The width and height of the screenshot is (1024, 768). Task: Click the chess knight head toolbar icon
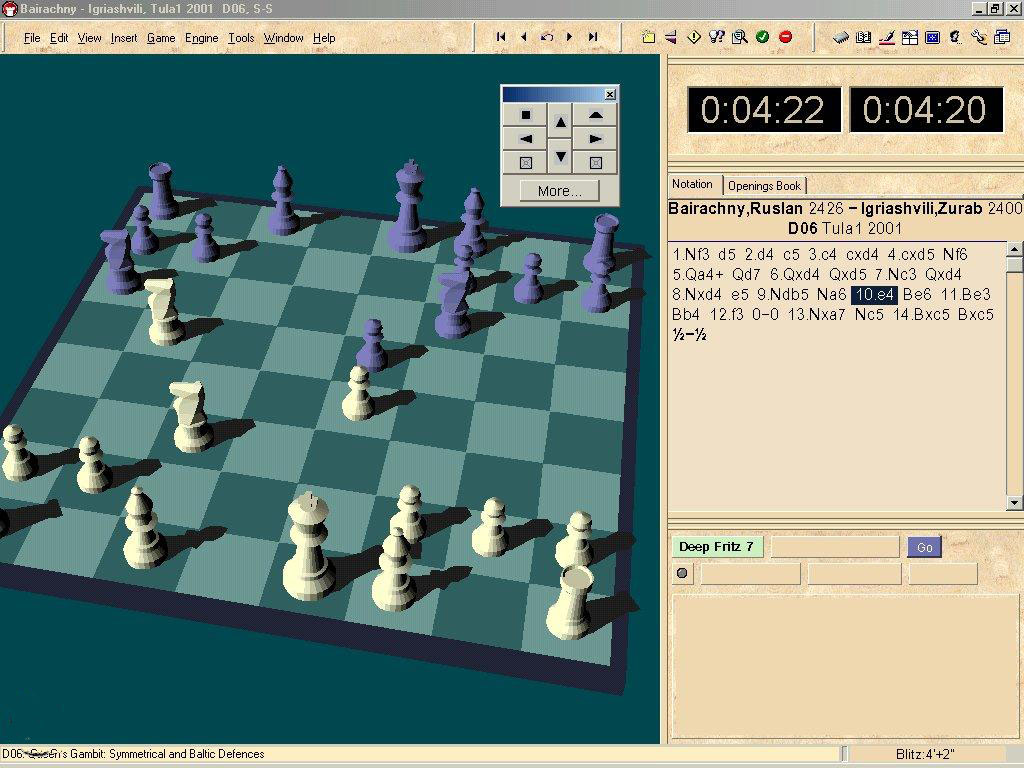point(955,37)
